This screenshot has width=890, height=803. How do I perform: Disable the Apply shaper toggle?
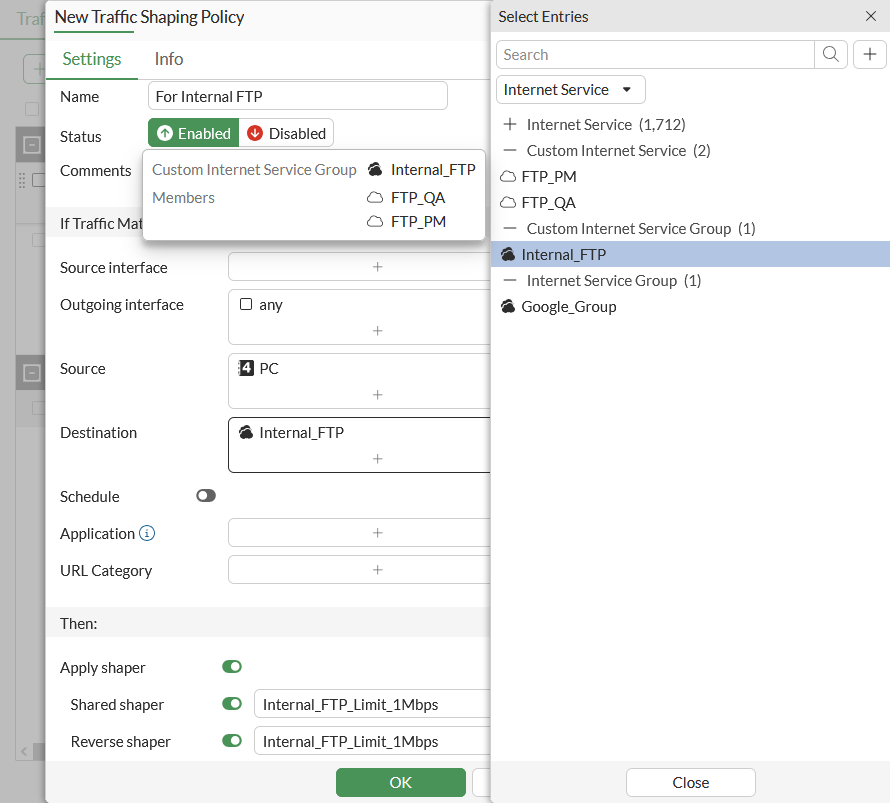pos(232,667)
